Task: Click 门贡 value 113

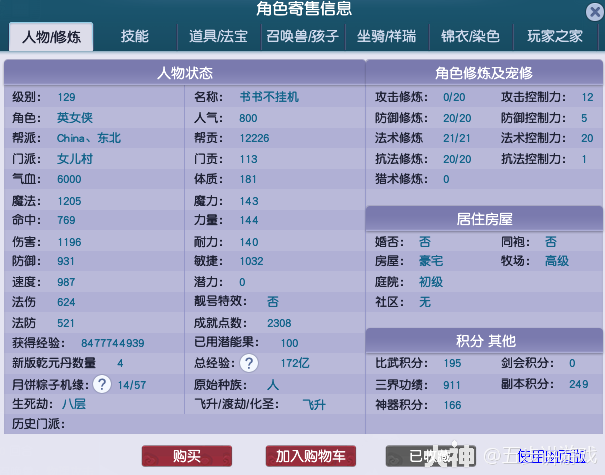Action: point(248,159)
